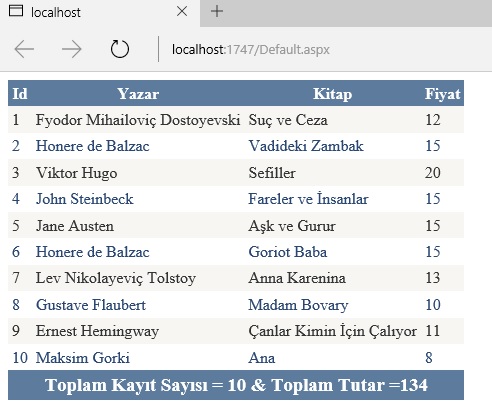This screenshot has height=417, width=492.
Task: Click the Id column header
Action: (20, 94)
